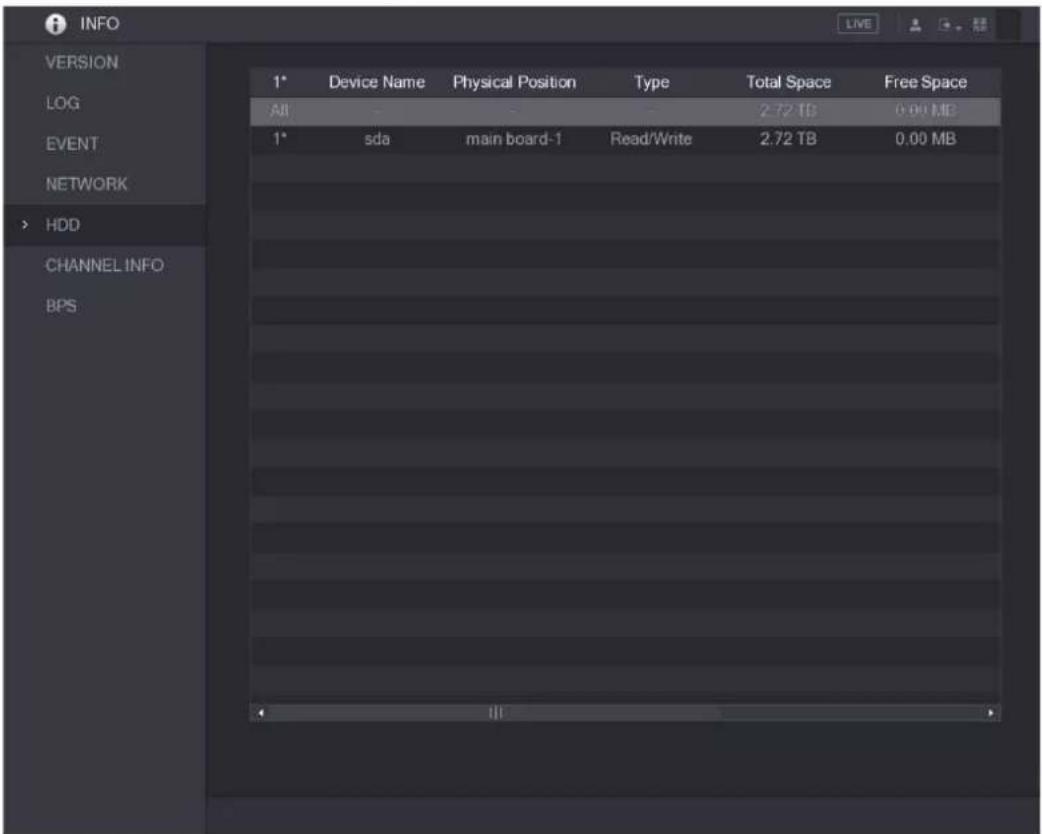The image size is (1042, 834).
Task: Click 2.72 TB in the sda row
Action: click(788, 139)
